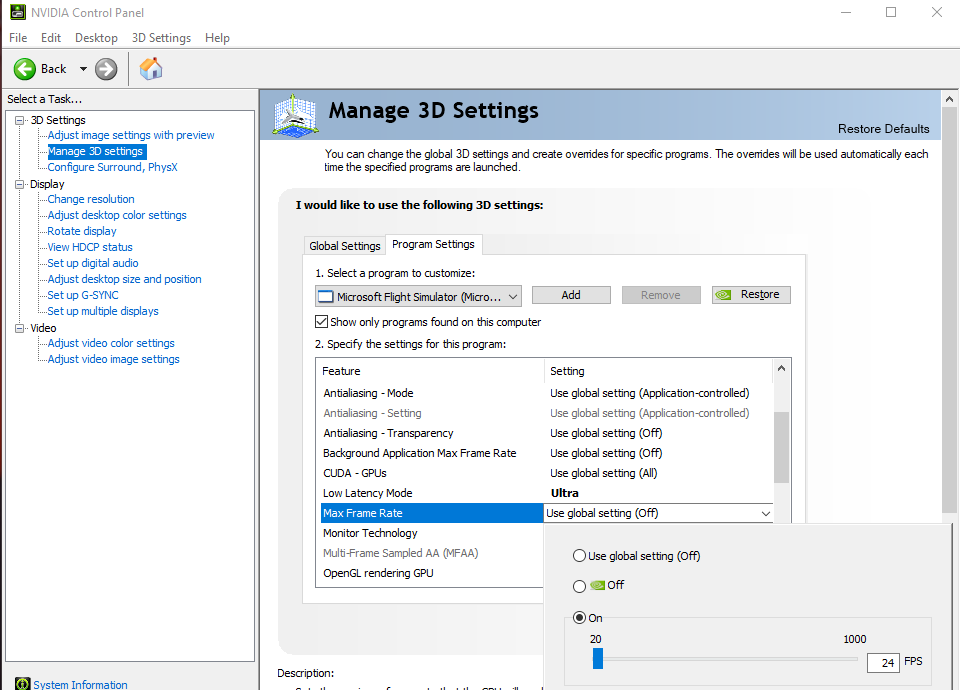Collapse the 3D Settings tree node

[x=20, y=120]
